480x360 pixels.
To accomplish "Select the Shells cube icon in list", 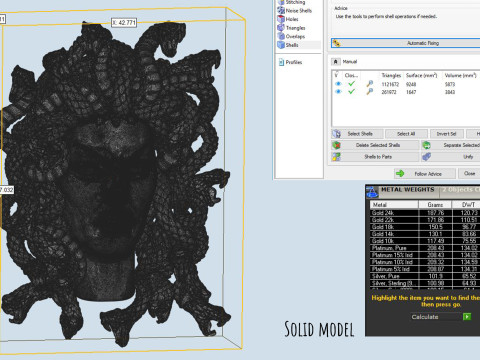I will (x=281, y=45).
